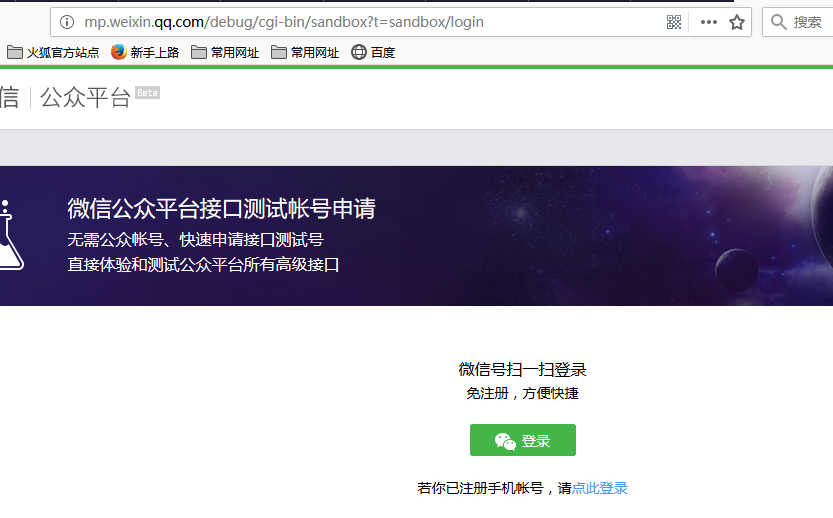This screenshot has height=518, width=833.
Task: Open the QR code icon in address bar
Action: 674,22
